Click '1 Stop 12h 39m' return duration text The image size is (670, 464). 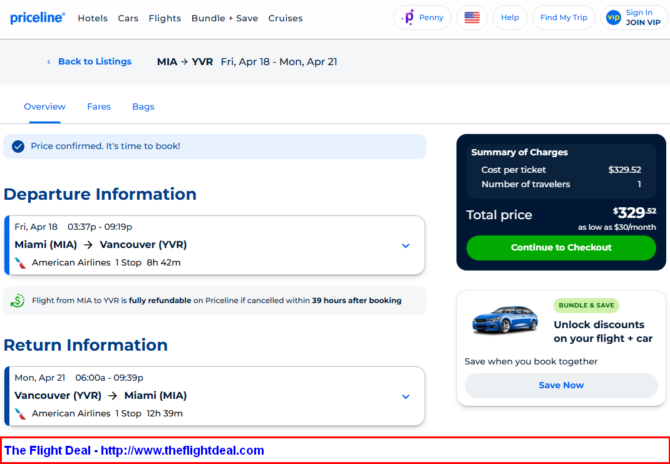[149, 414]
